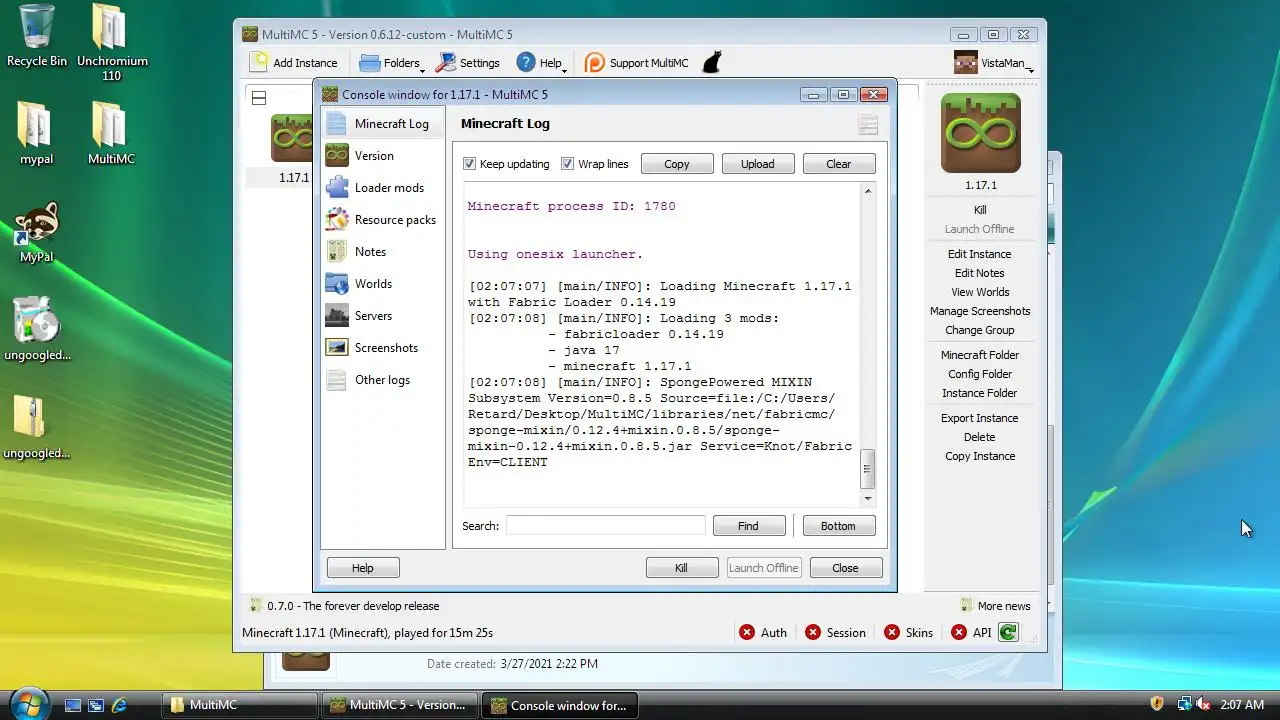Collapse the instance group expander
Image resolution: width=1280 pixels, height=720 pixels.
(259, 98)
